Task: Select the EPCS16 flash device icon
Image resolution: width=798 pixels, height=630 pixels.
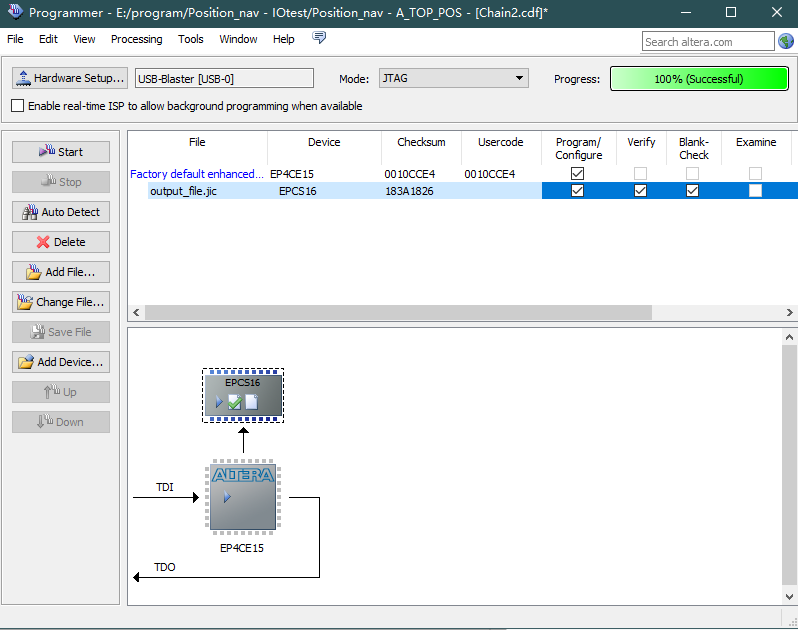Action: pyautogui.click(x=243, y=395)
